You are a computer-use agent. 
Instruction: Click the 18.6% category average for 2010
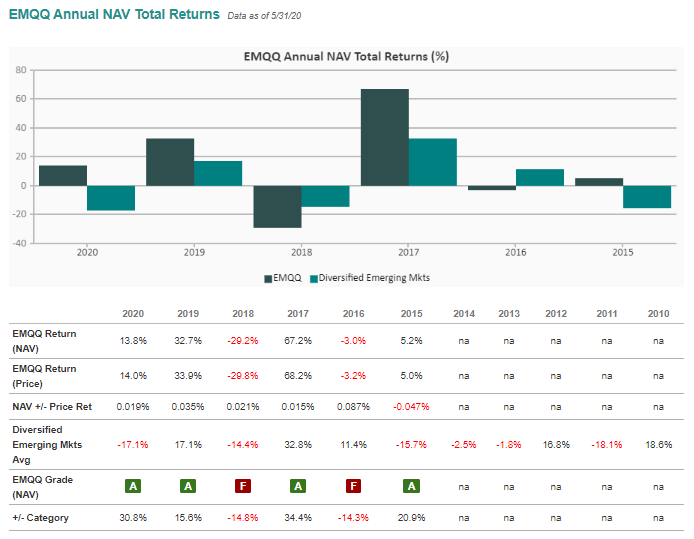659,444
